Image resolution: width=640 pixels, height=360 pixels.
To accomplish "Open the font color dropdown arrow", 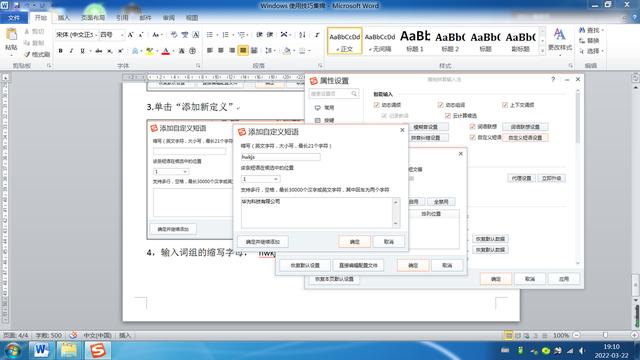I will click(x=173, y=51).
